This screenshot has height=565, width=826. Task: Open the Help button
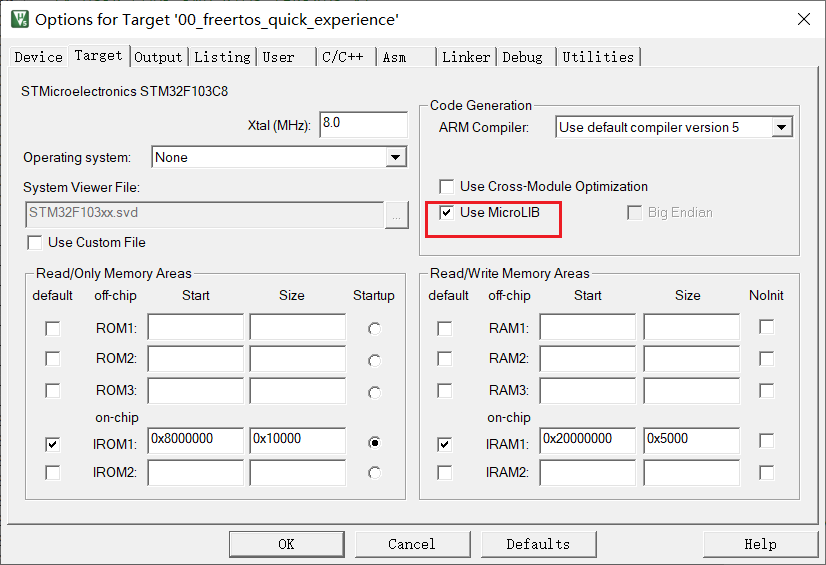[761, 544]
